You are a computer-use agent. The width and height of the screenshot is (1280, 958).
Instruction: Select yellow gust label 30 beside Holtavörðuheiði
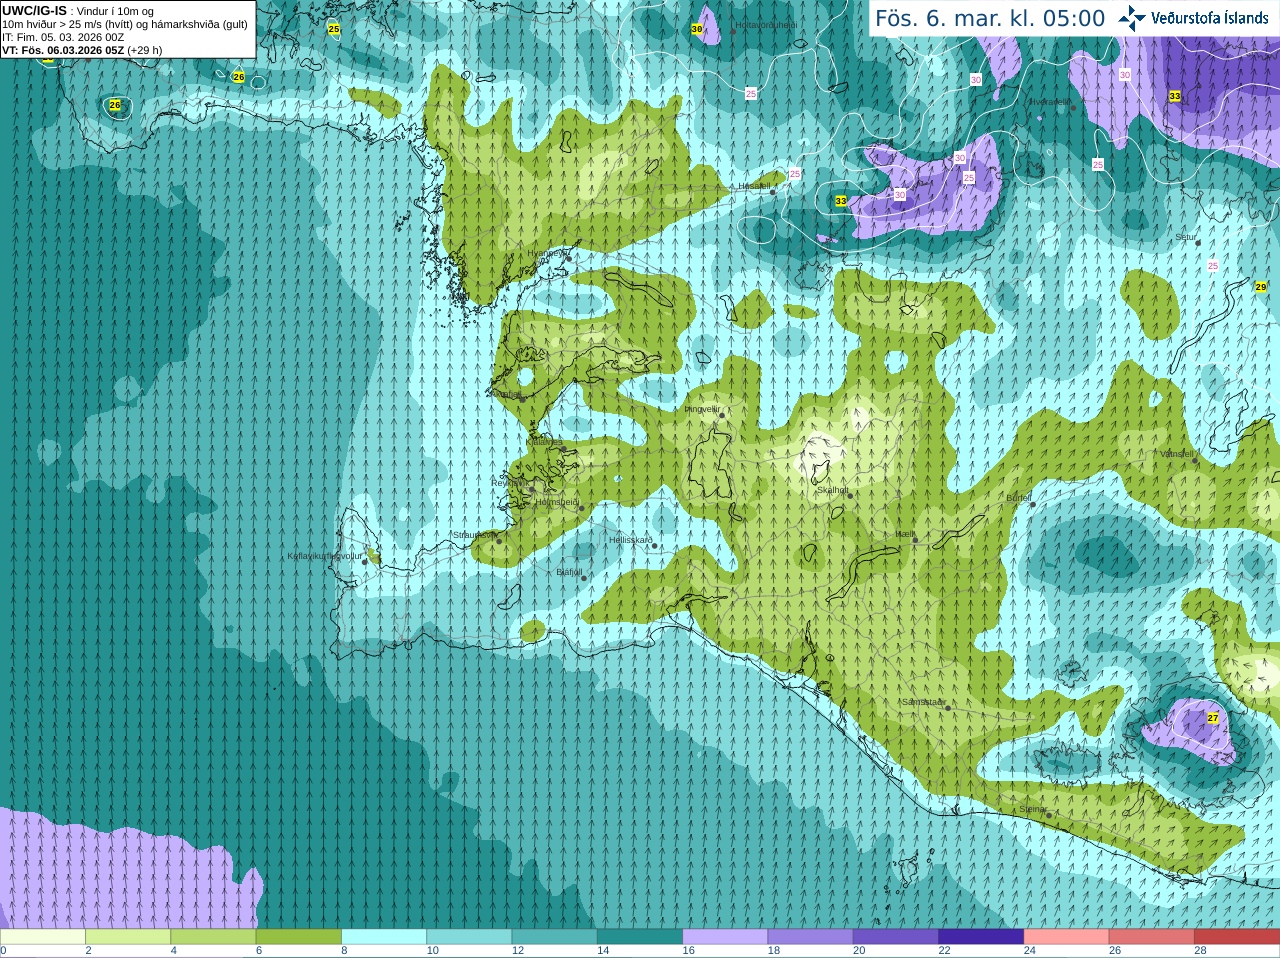click(x=697, y=29)
